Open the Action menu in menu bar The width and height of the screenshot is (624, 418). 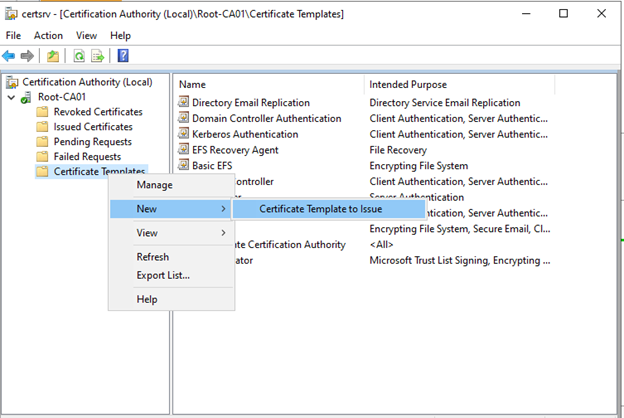[48, 35]
